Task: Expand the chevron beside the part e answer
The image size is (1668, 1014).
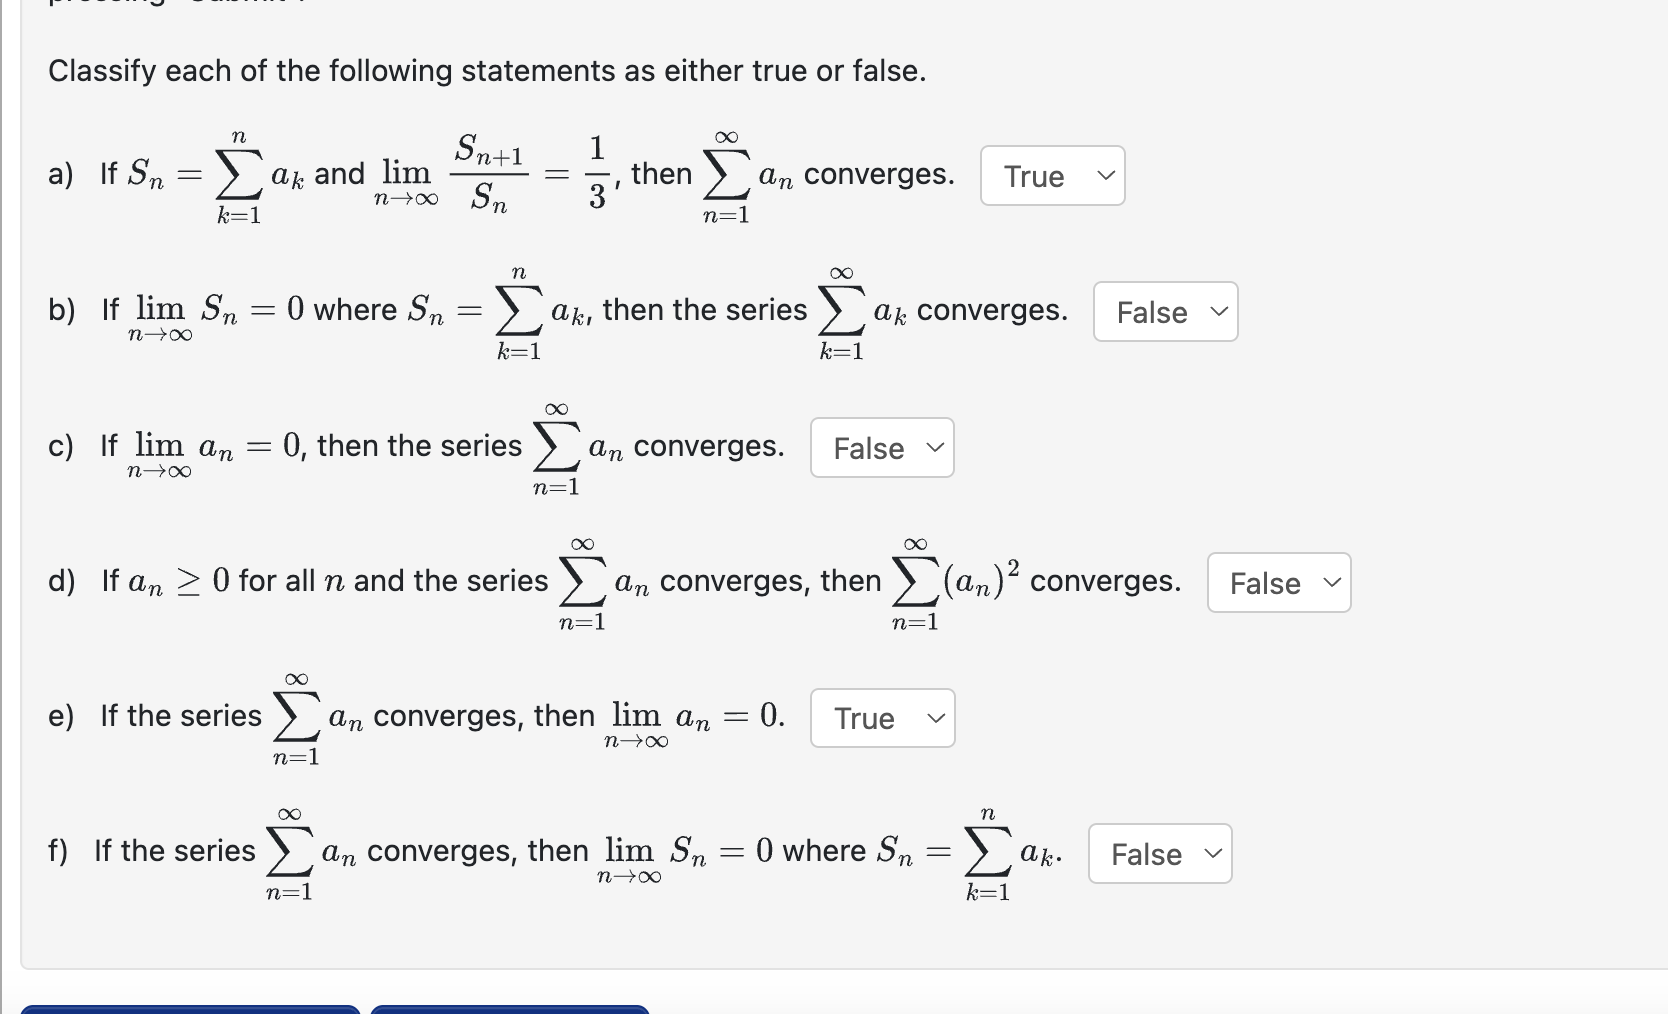Action: 935,718
